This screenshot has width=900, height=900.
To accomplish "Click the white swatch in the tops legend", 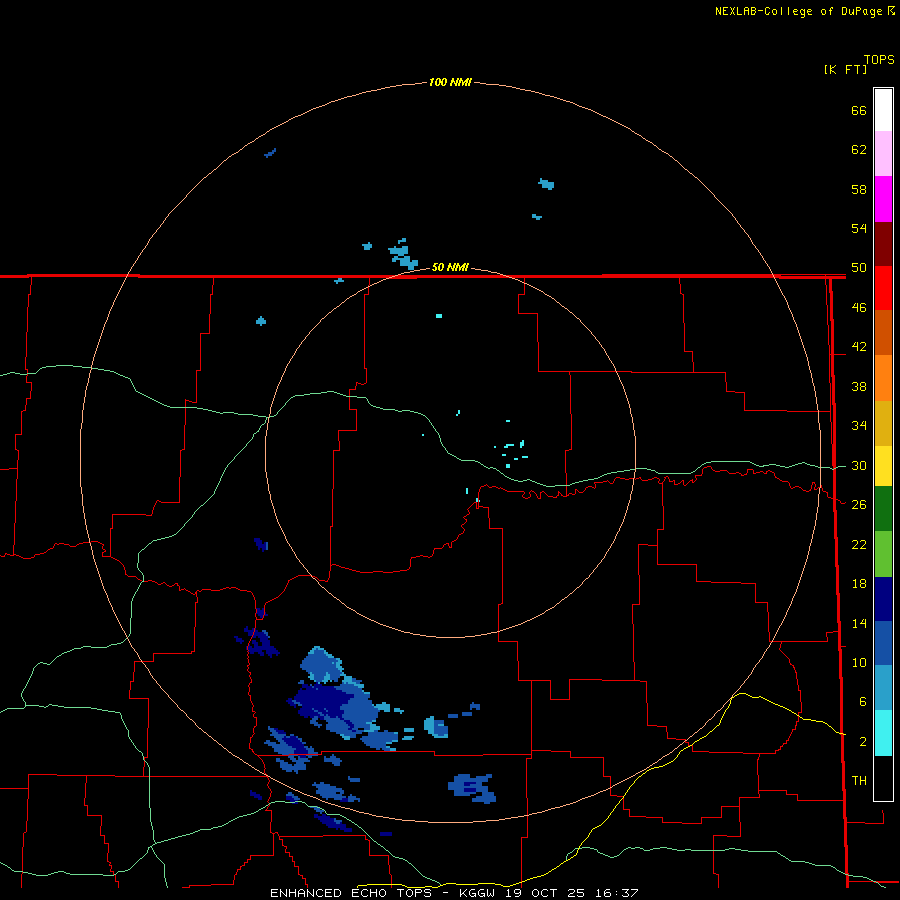I will click(883, 110).
